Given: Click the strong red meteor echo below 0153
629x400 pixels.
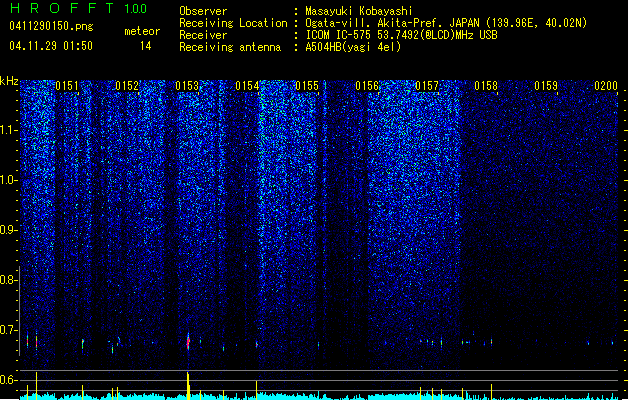Looking at the screenshot, I should pos(188,342).
